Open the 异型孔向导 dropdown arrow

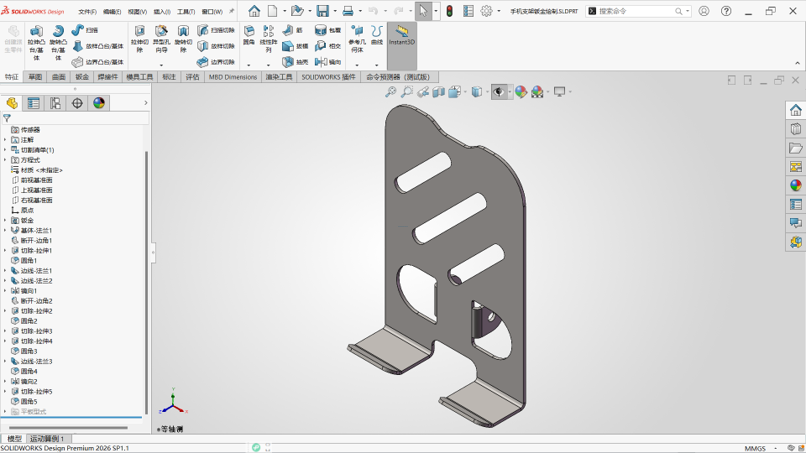point(161,65)
